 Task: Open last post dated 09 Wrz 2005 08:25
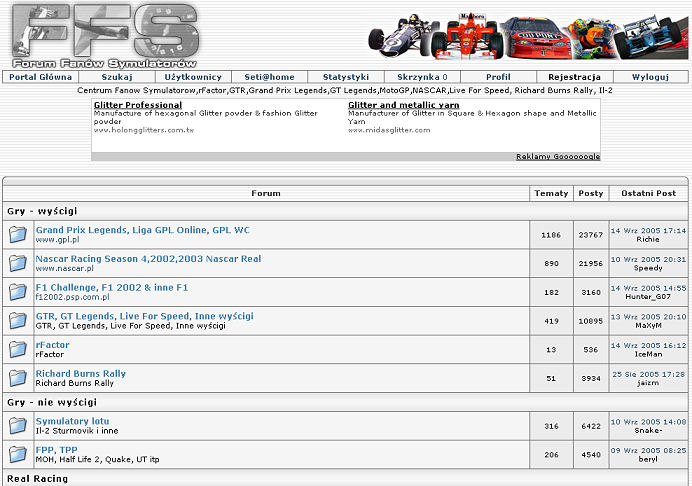648,450
